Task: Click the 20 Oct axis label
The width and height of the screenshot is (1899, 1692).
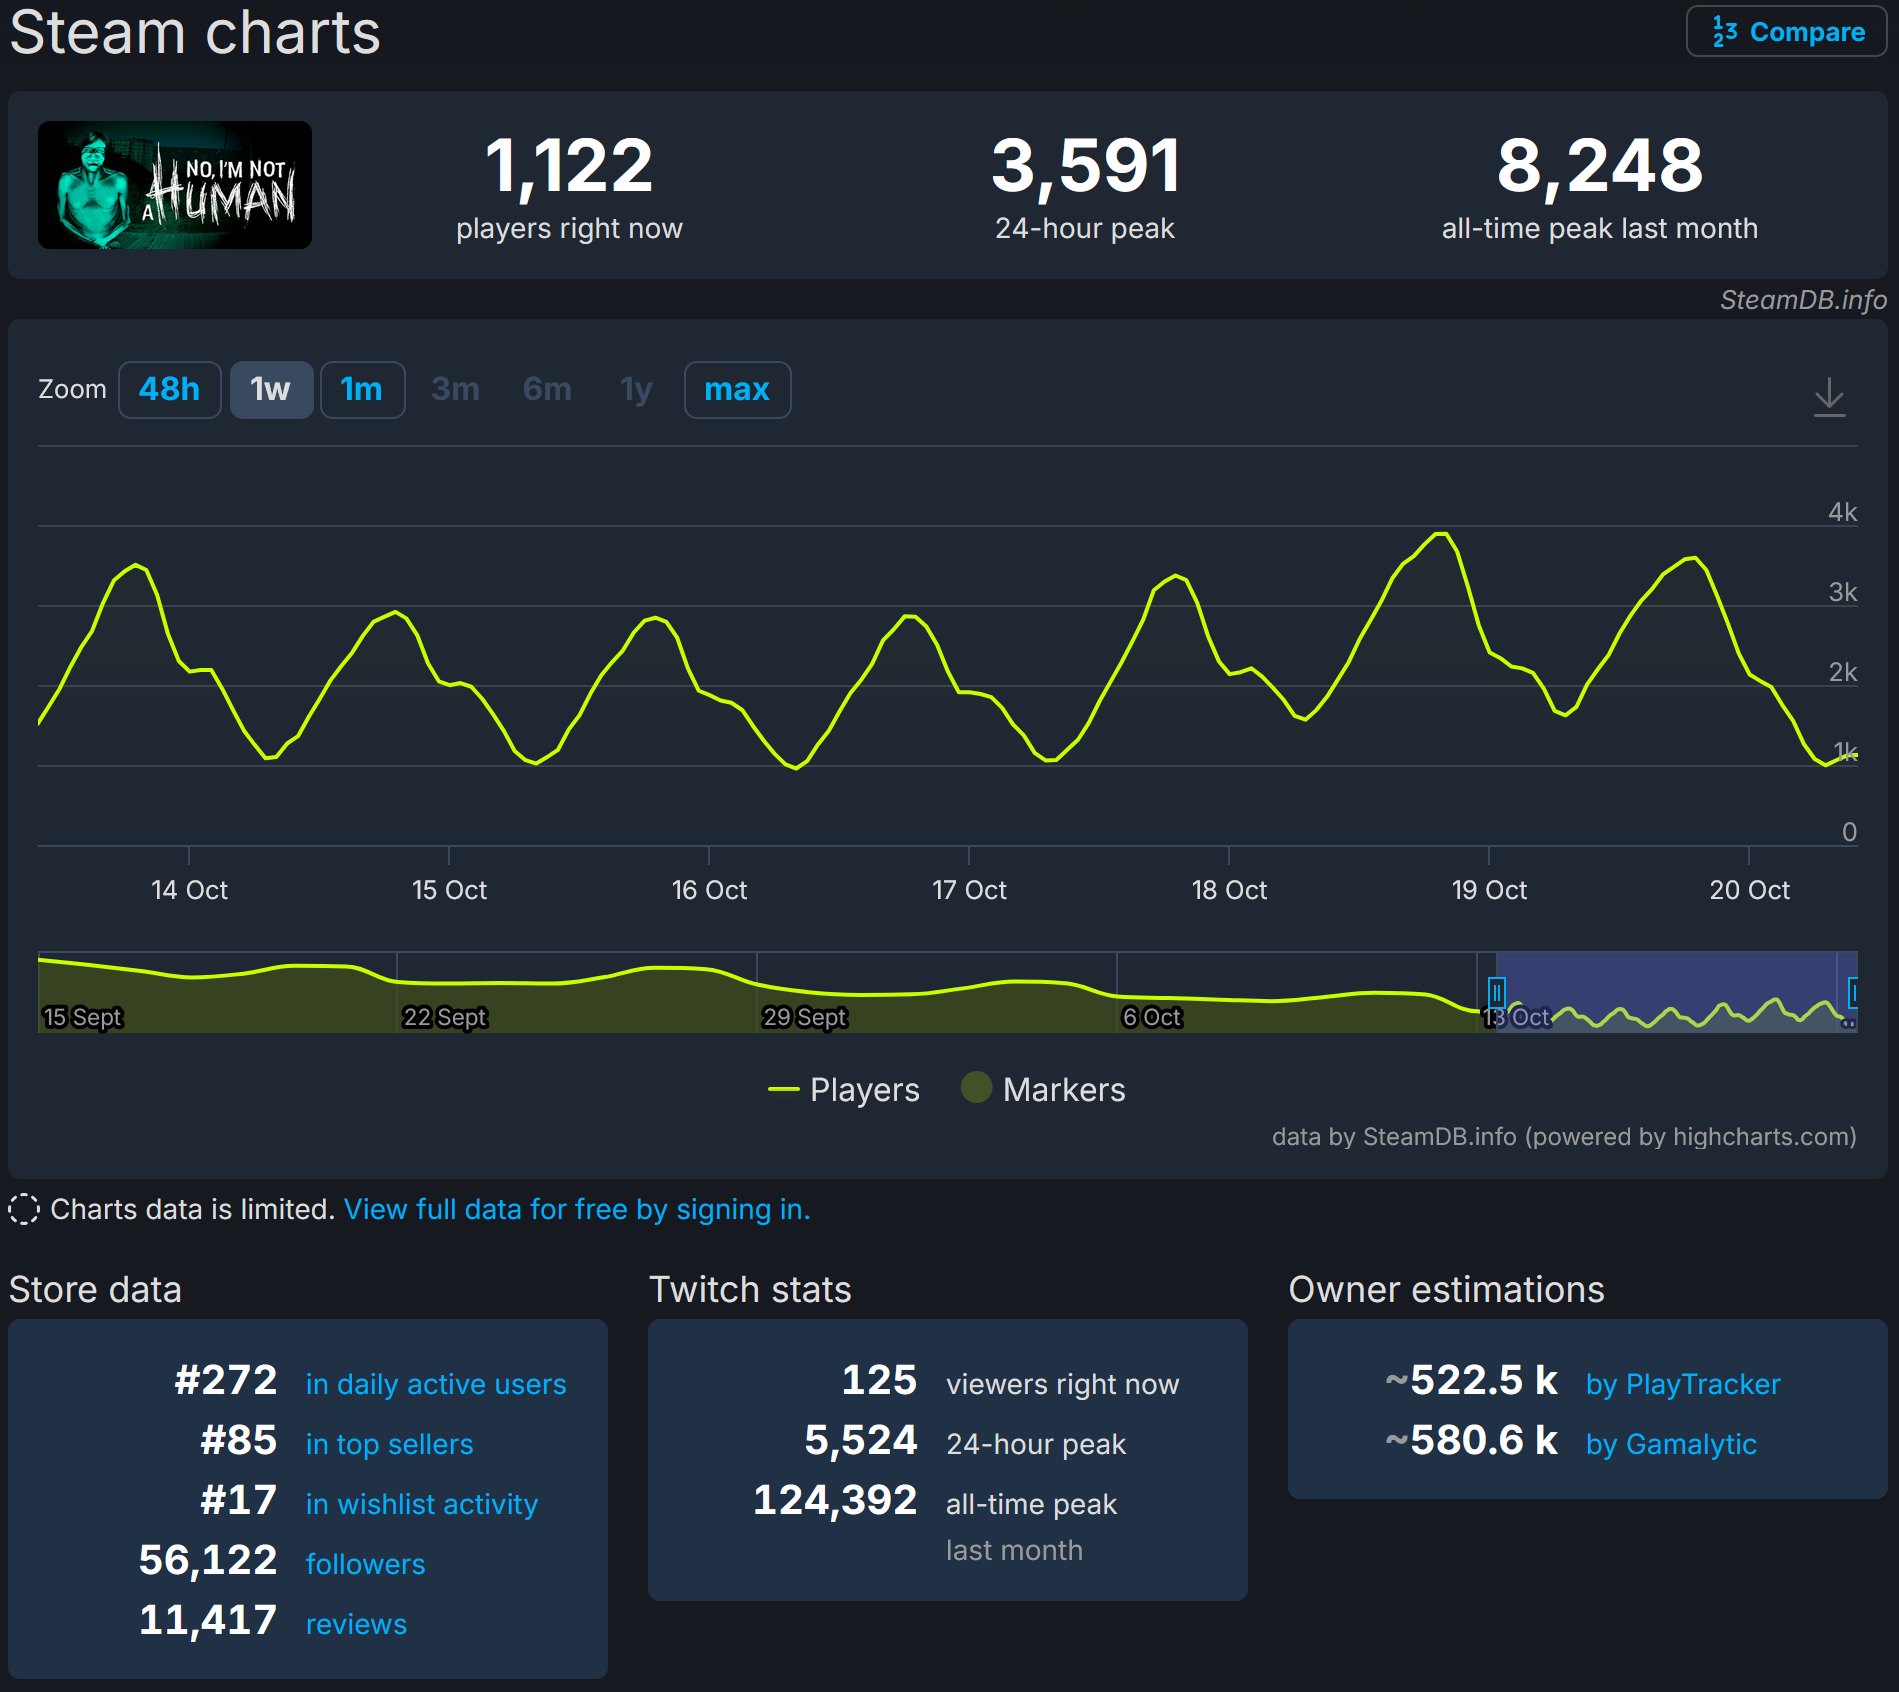Action: tap(1749, 890)
